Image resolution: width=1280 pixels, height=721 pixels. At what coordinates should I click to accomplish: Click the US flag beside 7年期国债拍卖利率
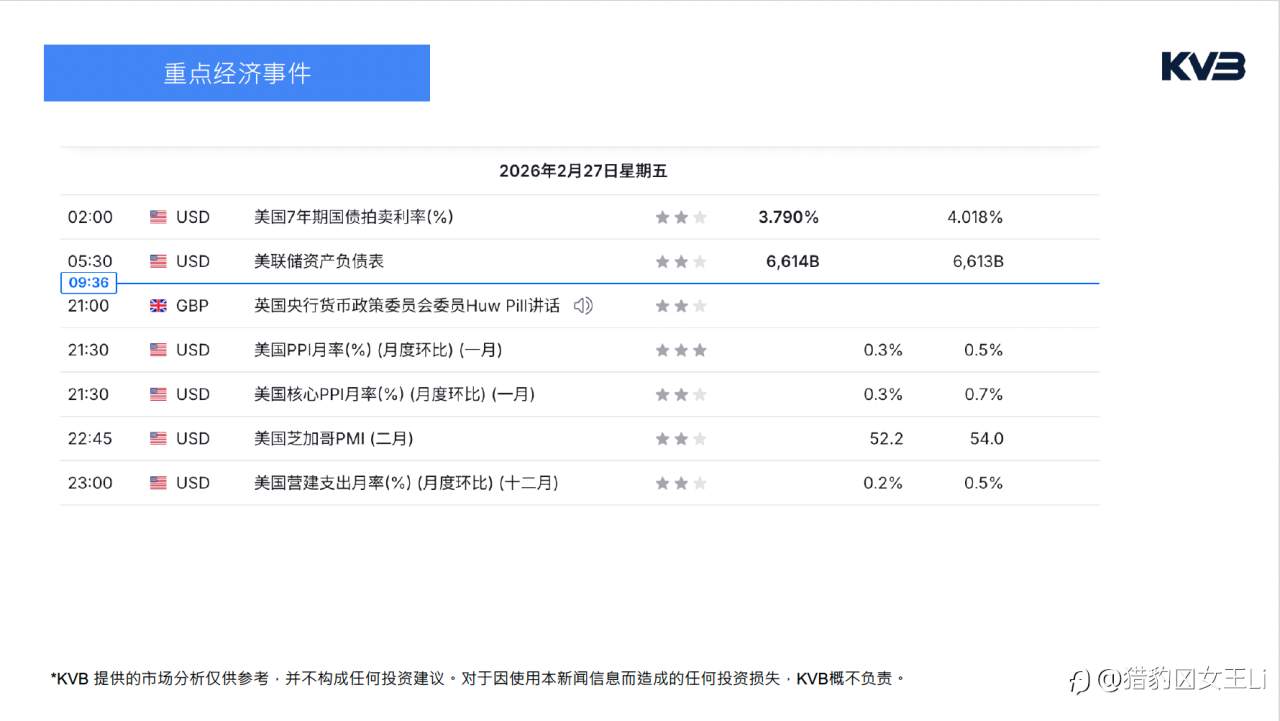[158, 217]
